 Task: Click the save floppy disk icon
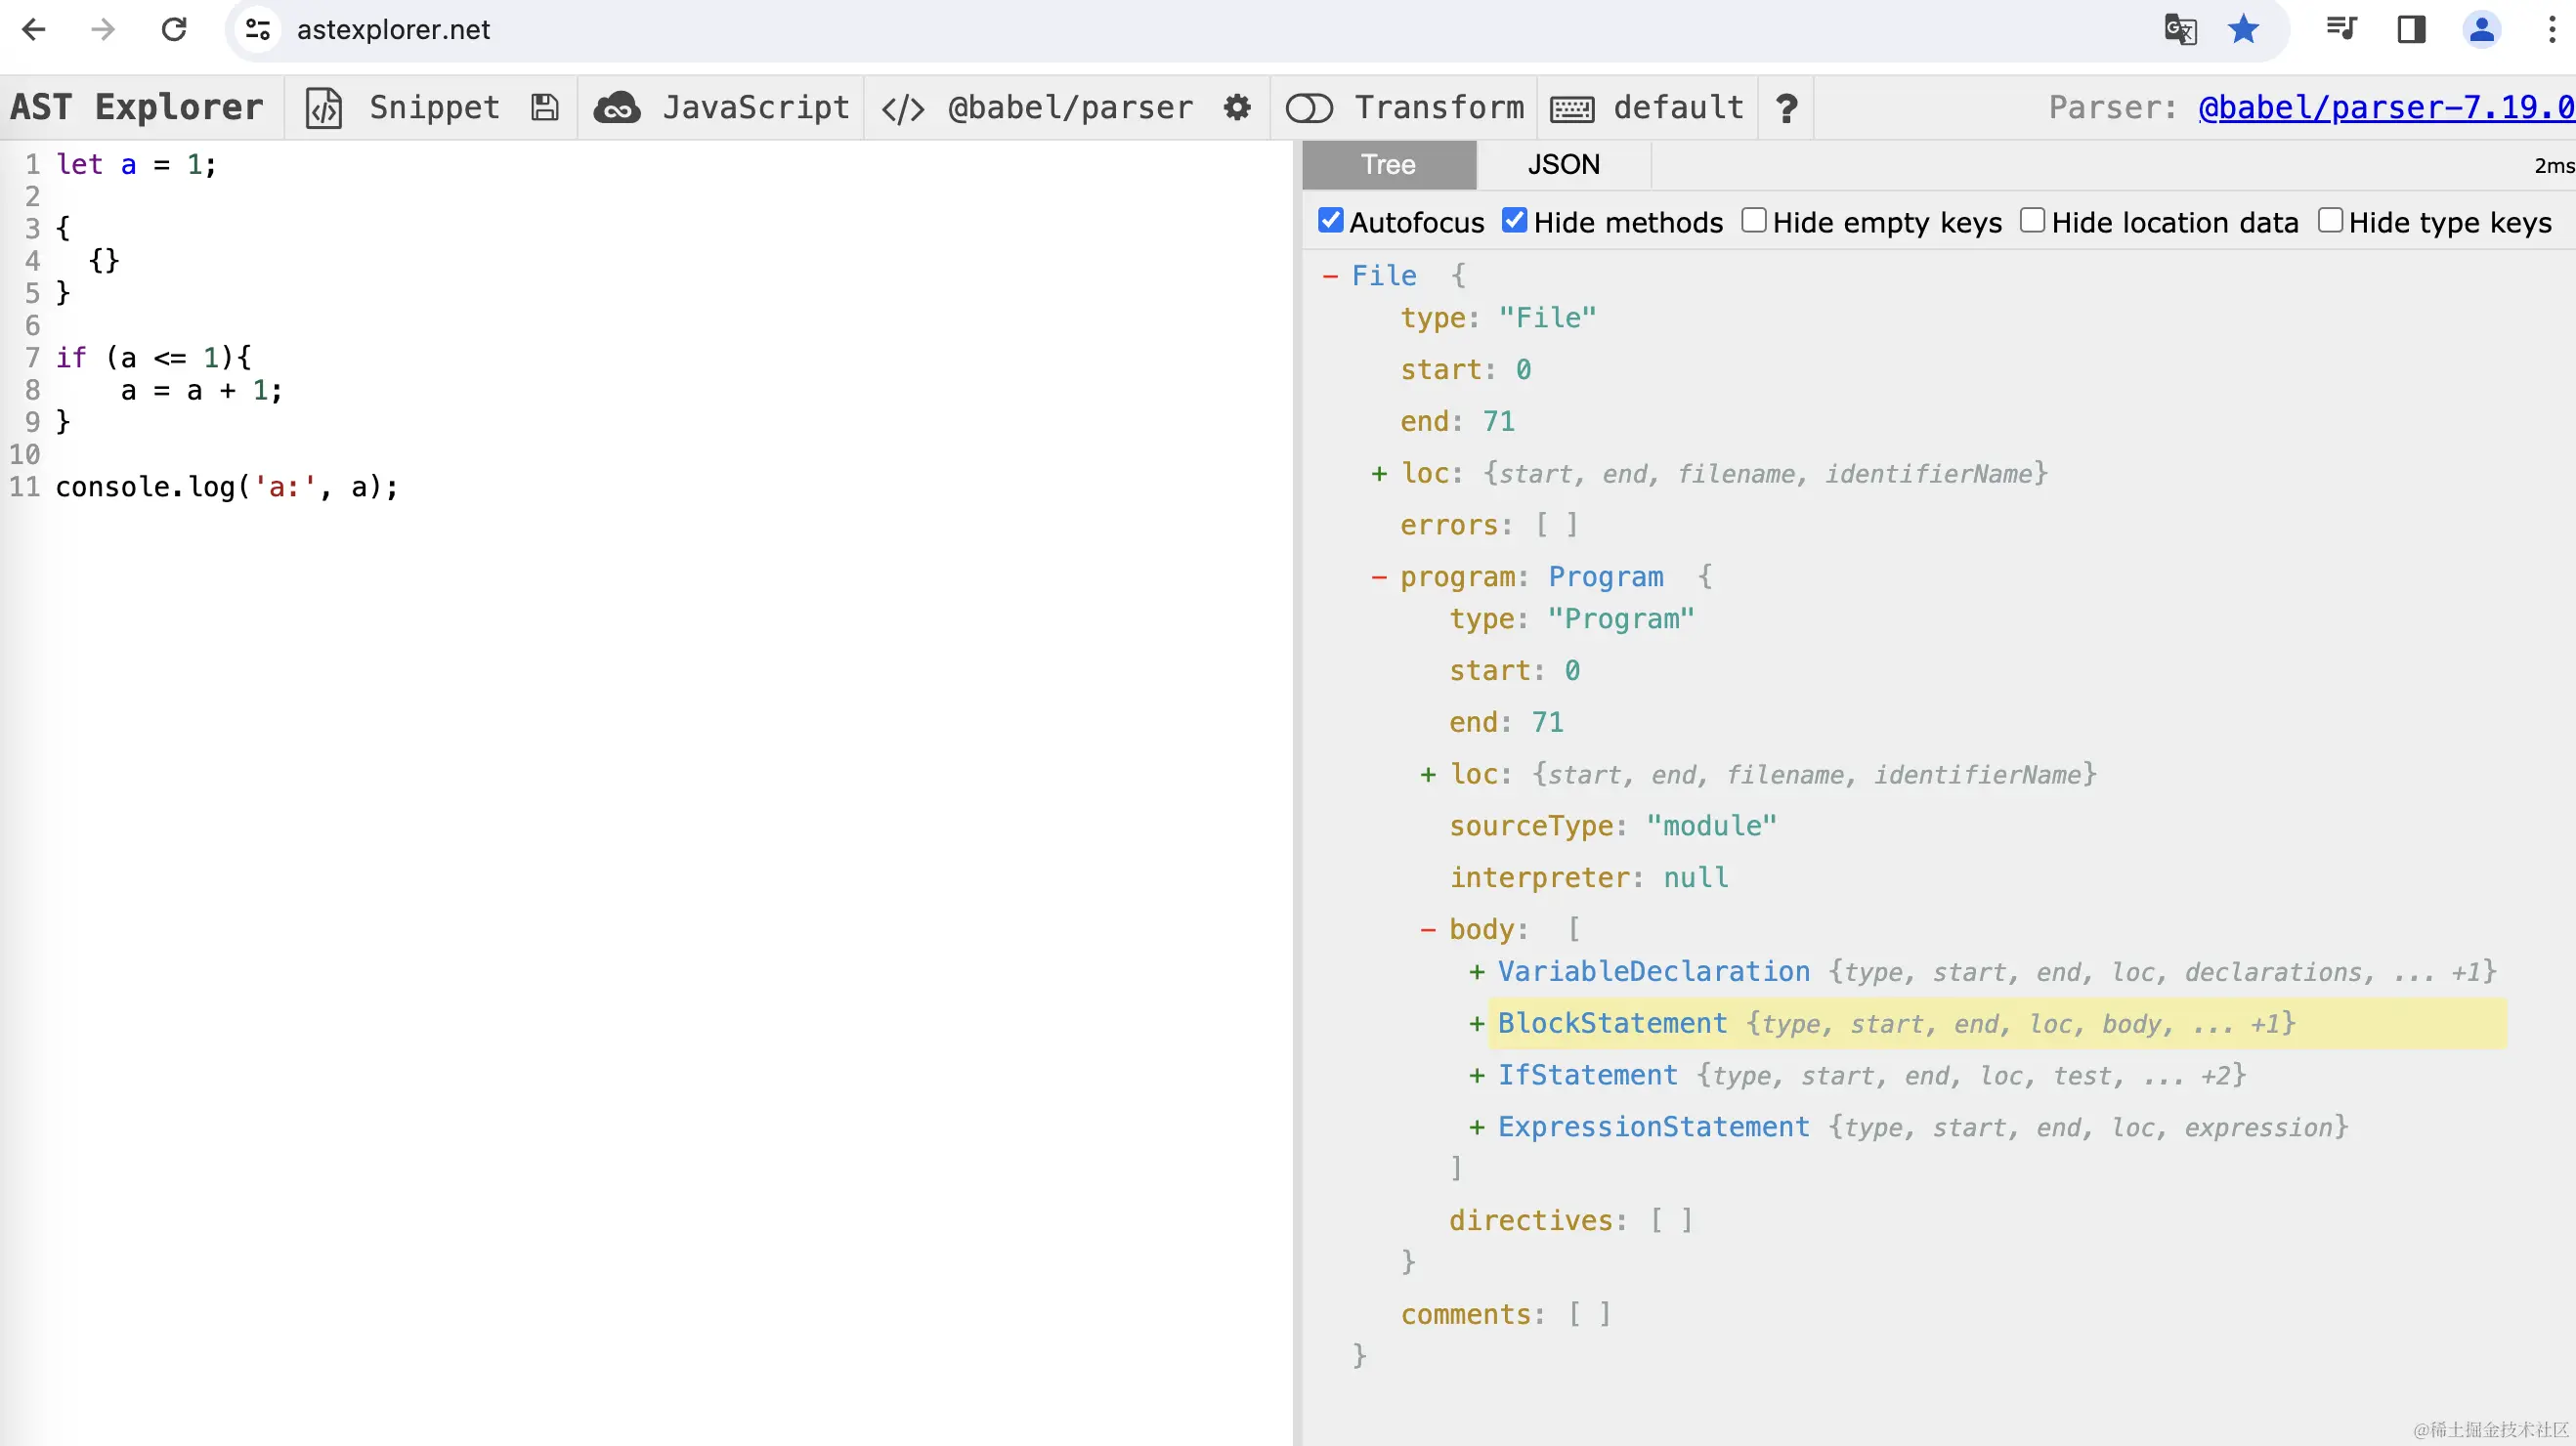[x=544, y=108]
